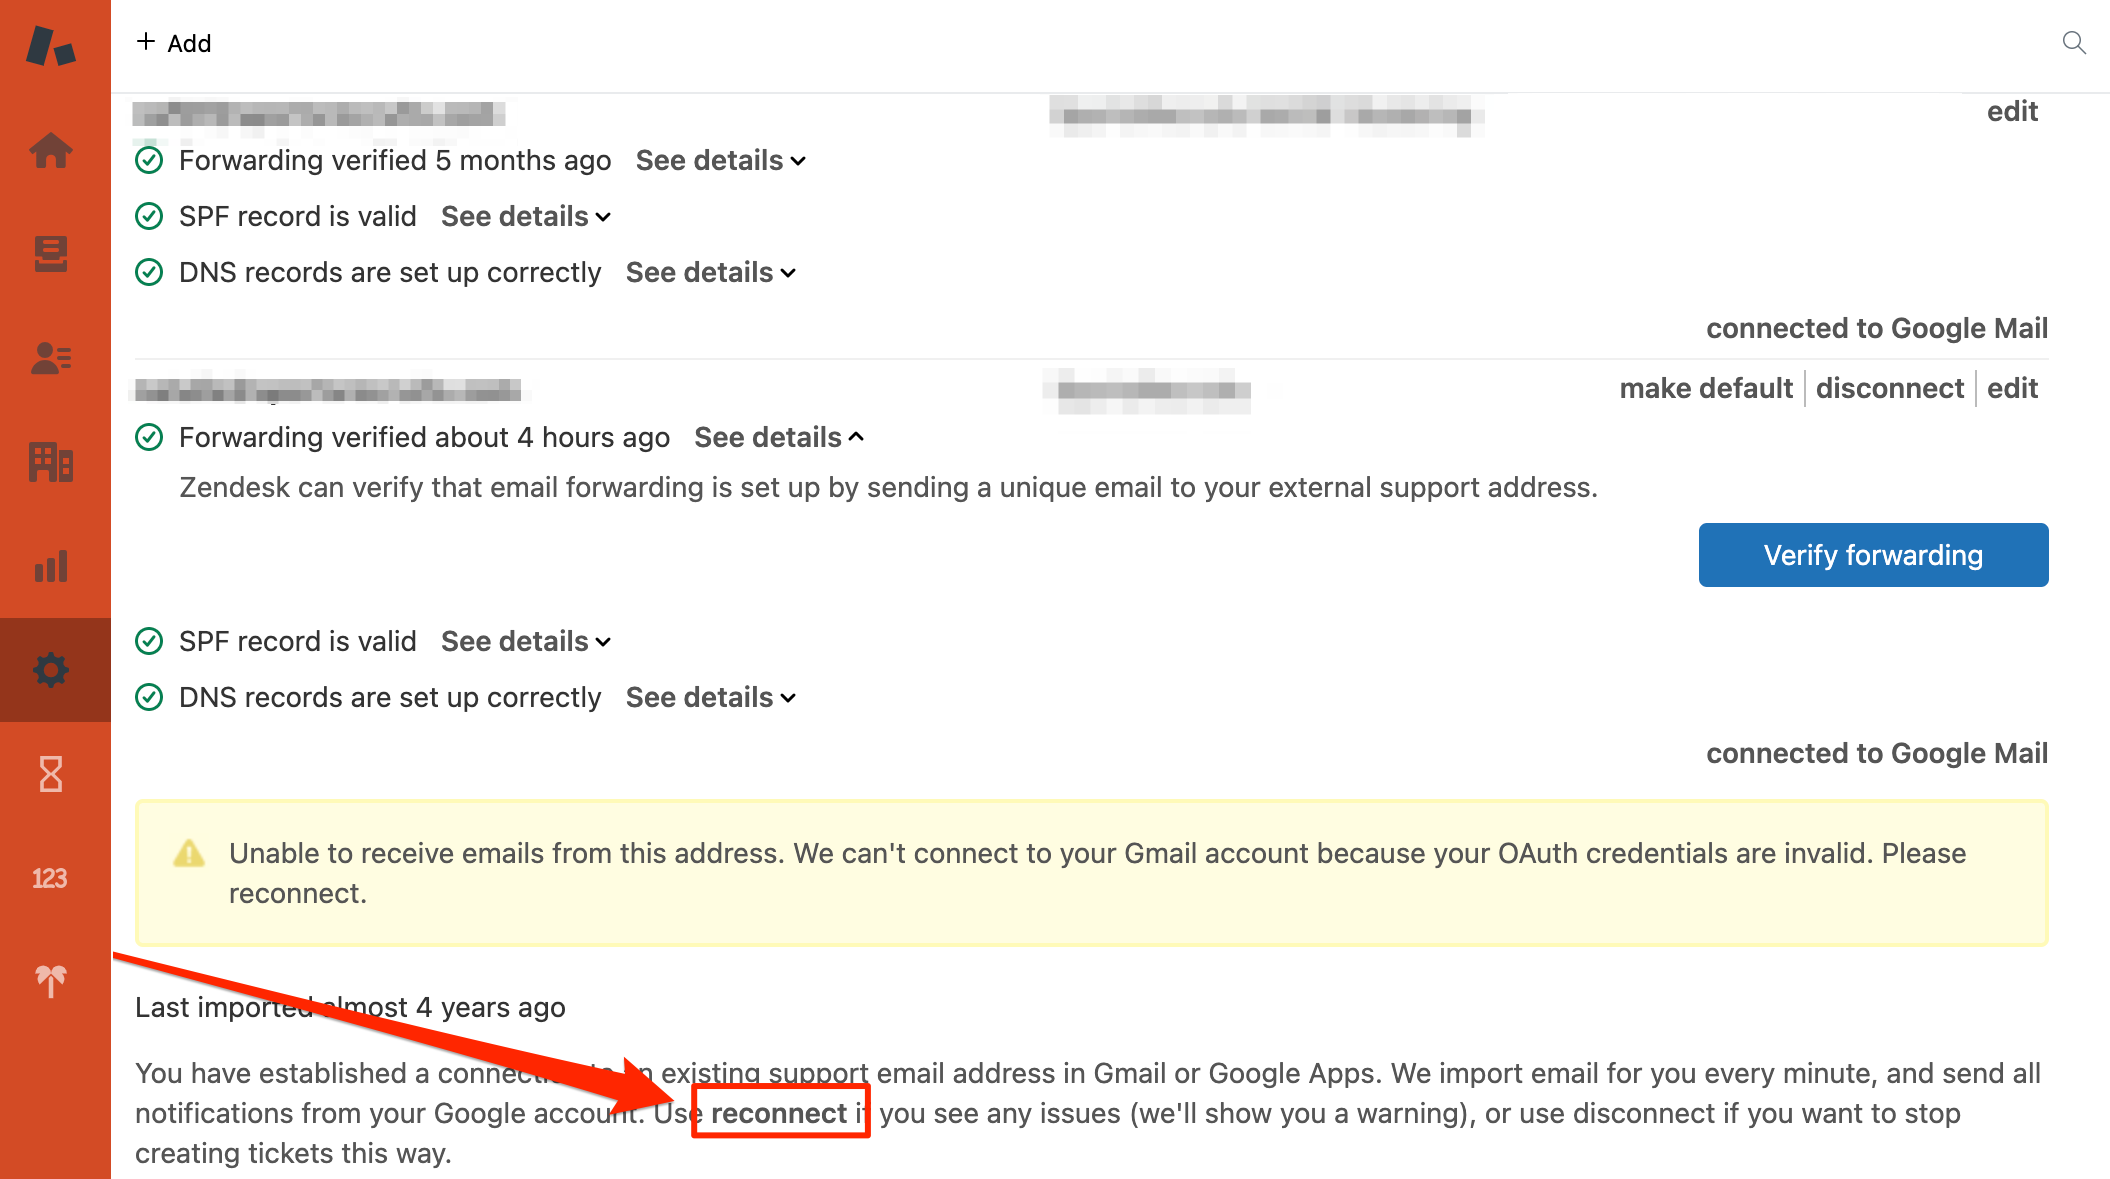This screenshot has height=1179, width=2110.
Task: Open the Reporting bar chart icon
Action: 51,566
